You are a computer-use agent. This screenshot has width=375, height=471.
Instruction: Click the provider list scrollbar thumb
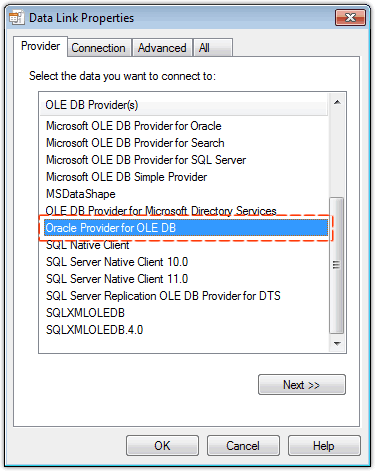pyautogui.click(x=337, y=265)
